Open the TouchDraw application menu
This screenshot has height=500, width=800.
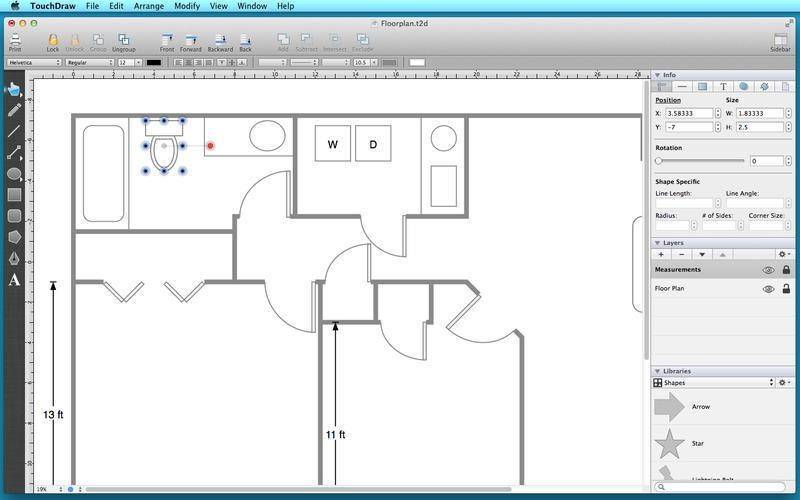point(53,6)
